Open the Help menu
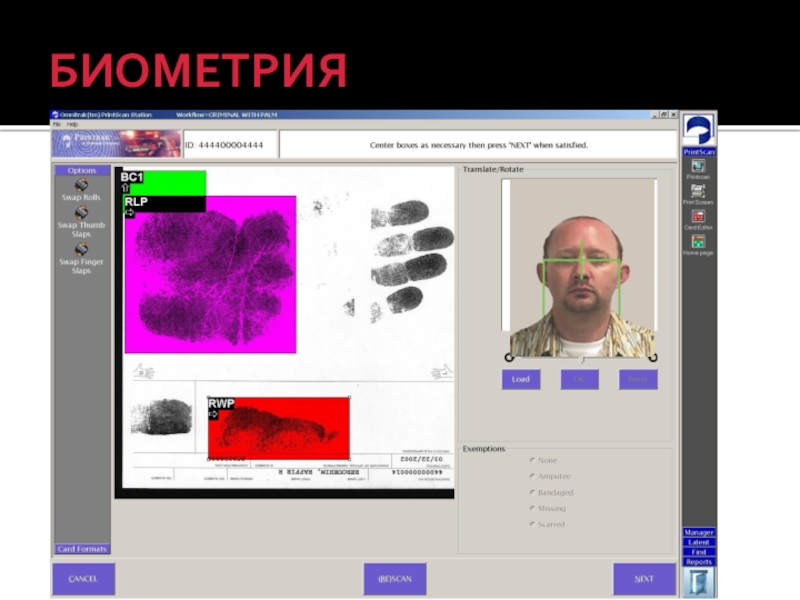The width and height of the screenshot is (800, 600). pyautogui.click(x=72, y=124)
